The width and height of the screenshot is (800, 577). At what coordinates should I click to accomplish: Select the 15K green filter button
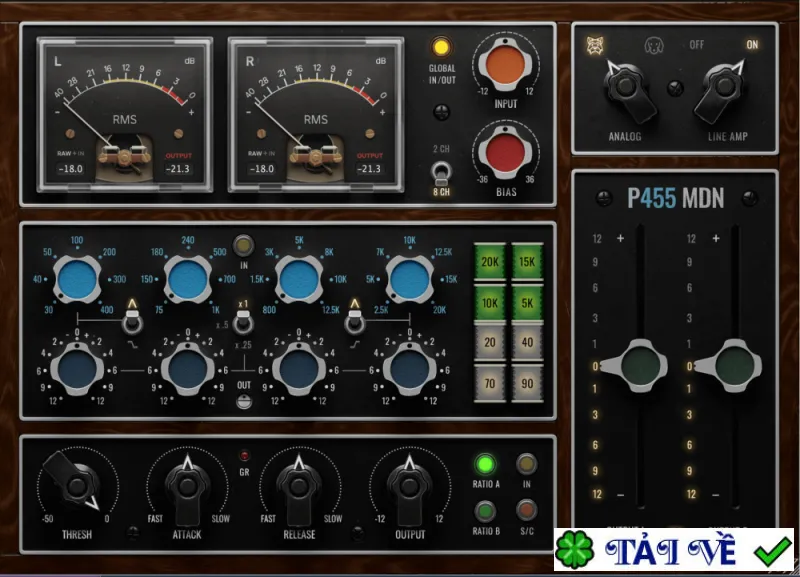point(527,262)
